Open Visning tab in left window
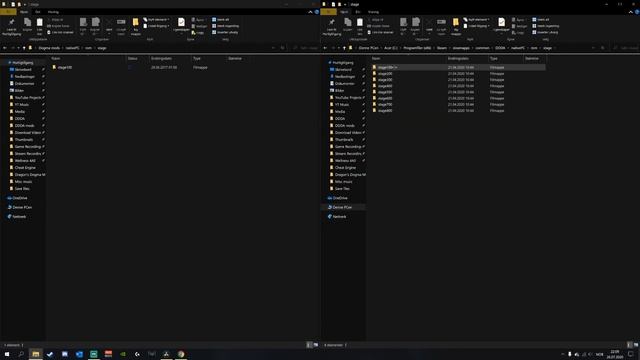 pyautogui.click(x=53, y=12)
